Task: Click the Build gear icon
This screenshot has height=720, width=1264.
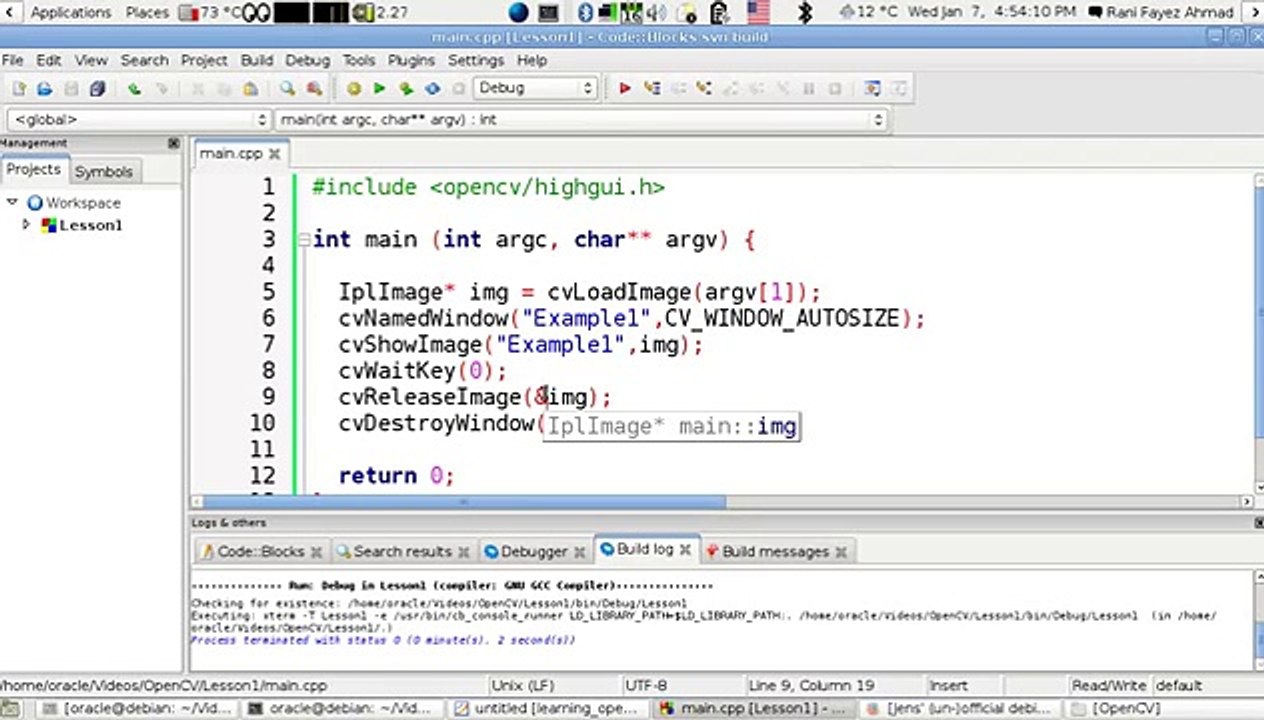Action: [x=353, y=88]
